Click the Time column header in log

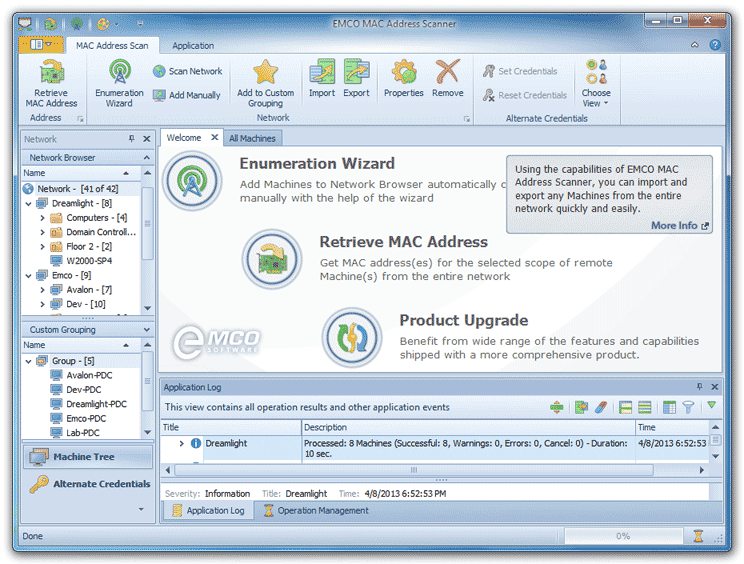pyautogui.click(x=671, y=427)
